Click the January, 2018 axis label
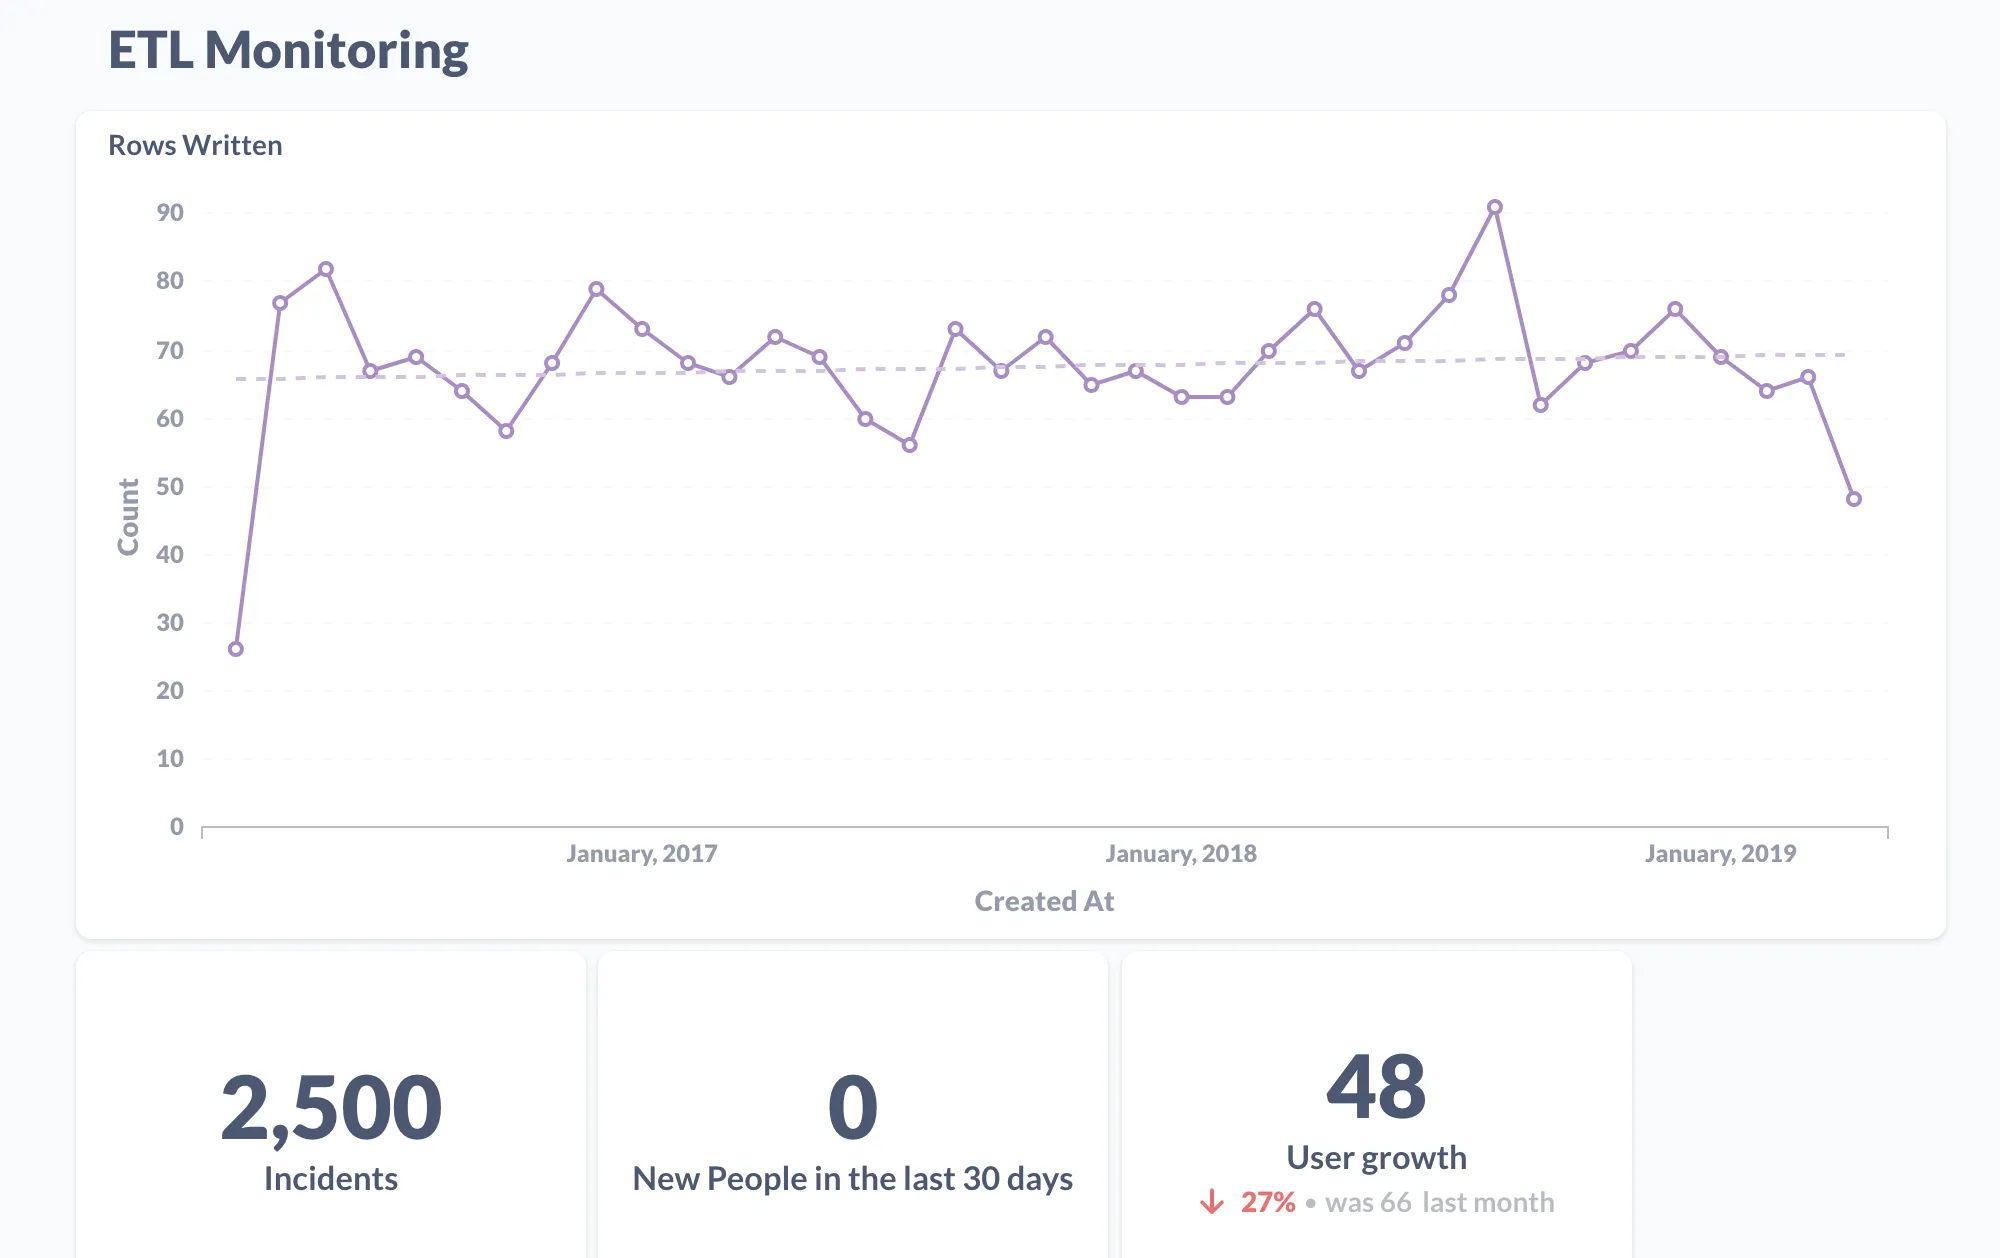The width and height of the screenshot is (2000, 1258). coord(1180,853)
